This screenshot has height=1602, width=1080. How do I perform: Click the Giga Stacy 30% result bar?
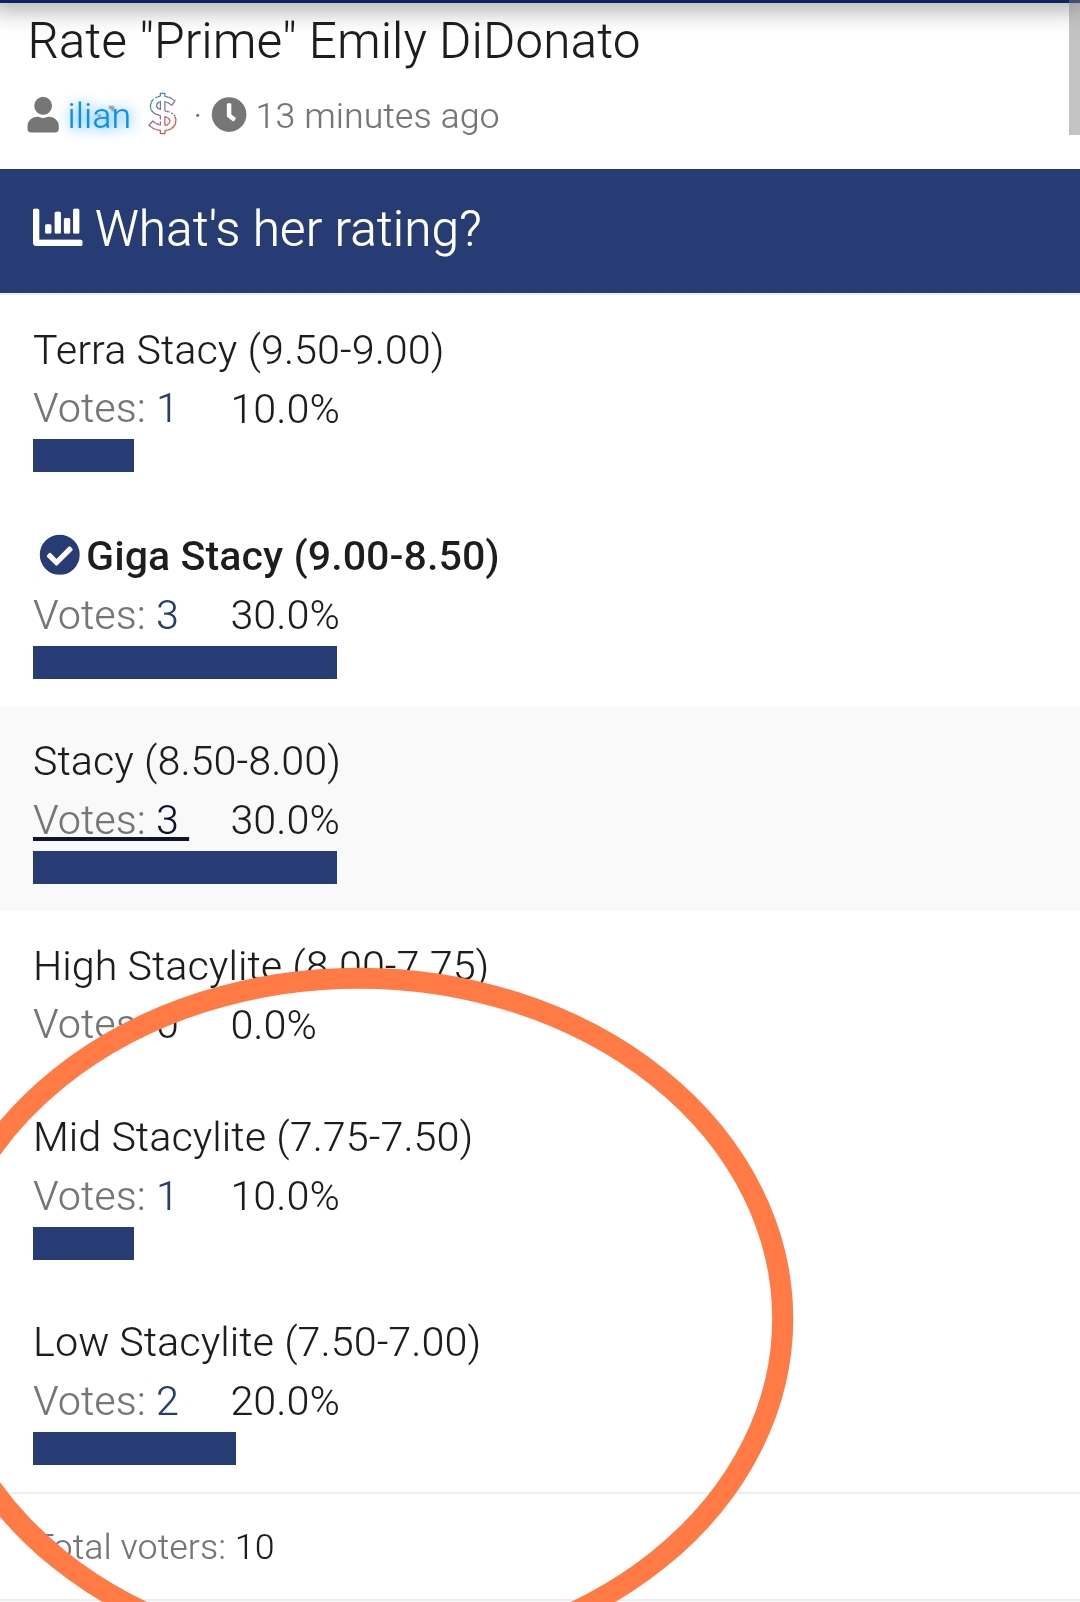(x=185, y=662)
